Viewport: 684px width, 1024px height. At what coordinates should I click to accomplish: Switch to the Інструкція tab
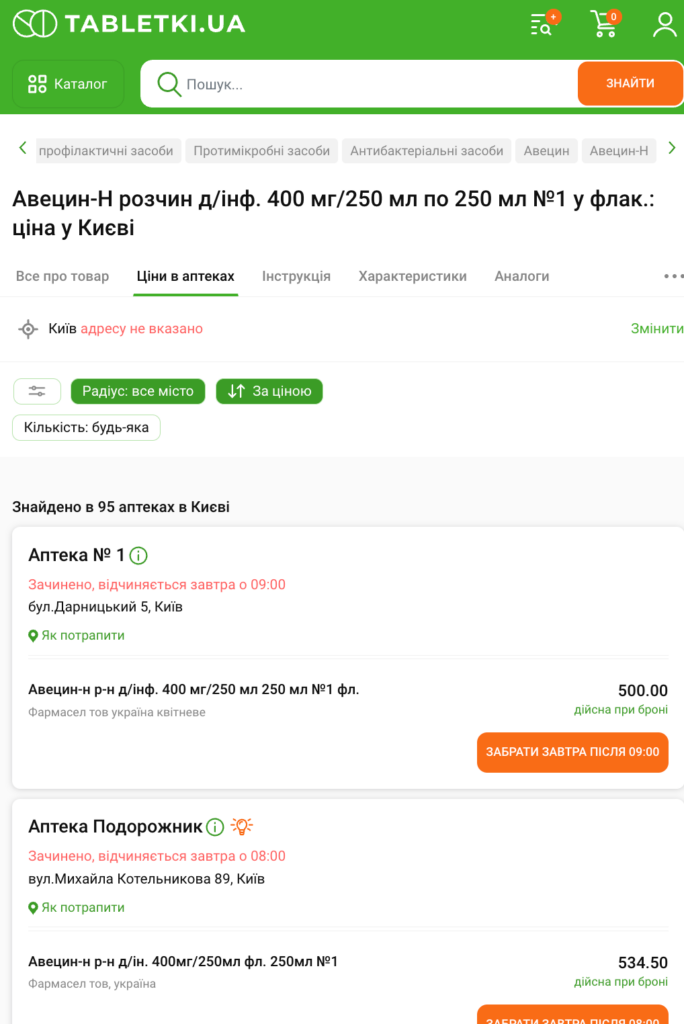(x=296, y=277)
